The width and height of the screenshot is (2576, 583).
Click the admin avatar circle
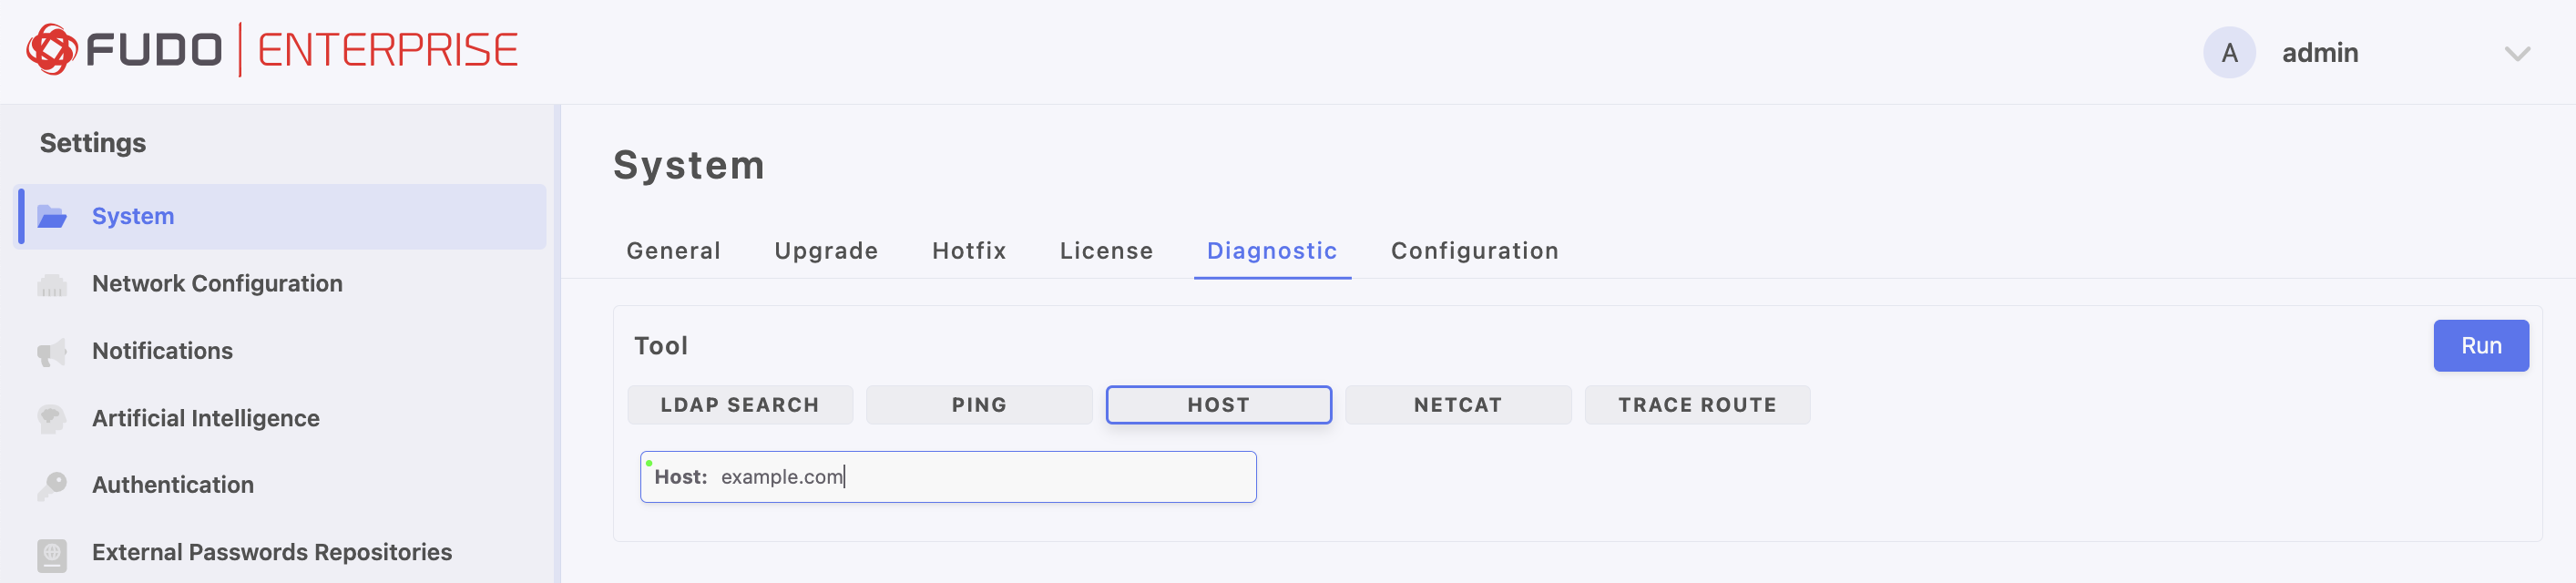tap(2228, 53)
